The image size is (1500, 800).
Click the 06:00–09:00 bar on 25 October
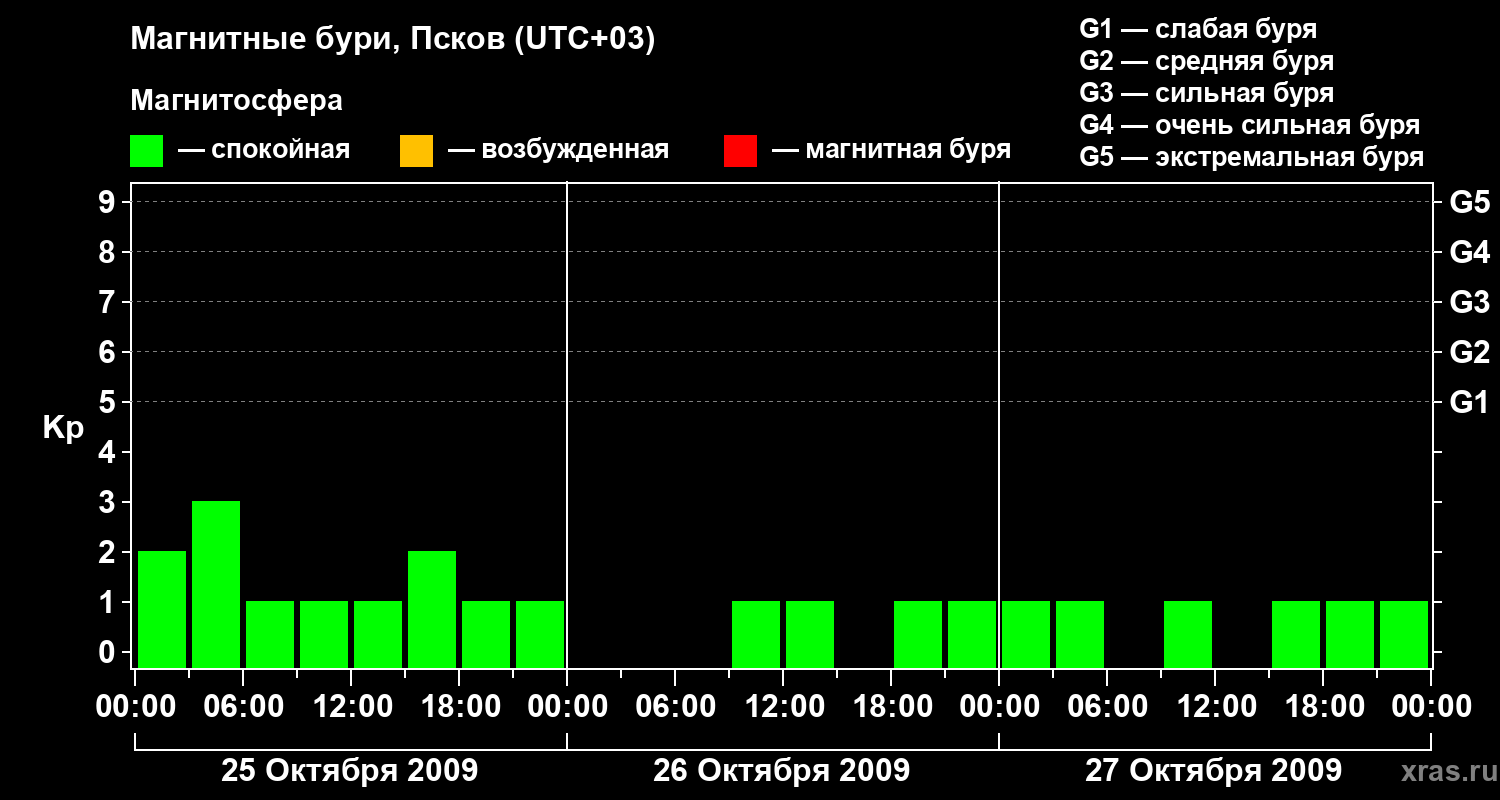tap(270, 634)
